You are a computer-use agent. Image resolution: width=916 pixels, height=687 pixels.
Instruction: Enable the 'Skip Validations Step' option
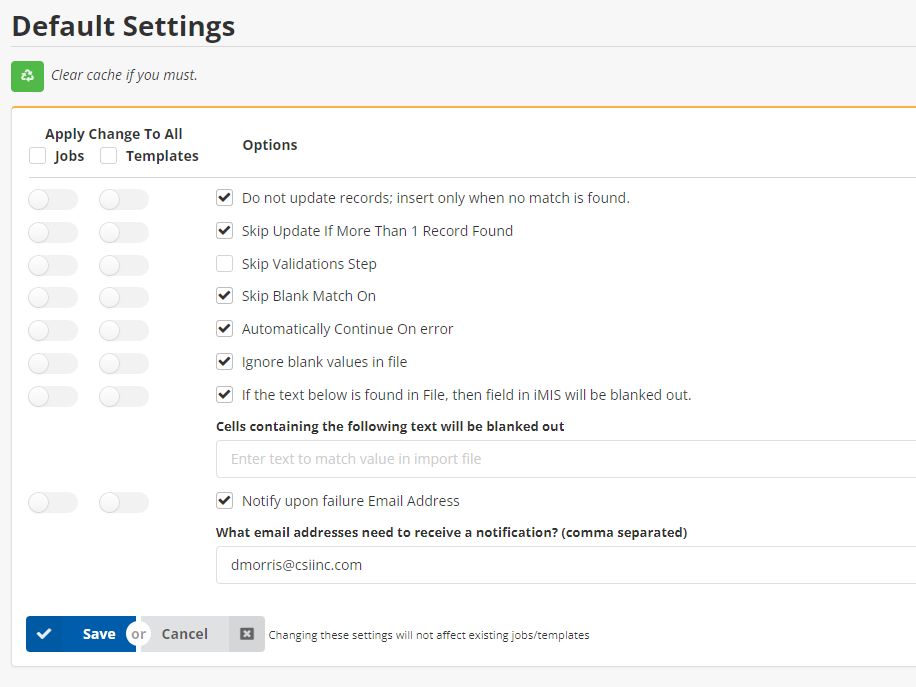click(x=224, y=263)
